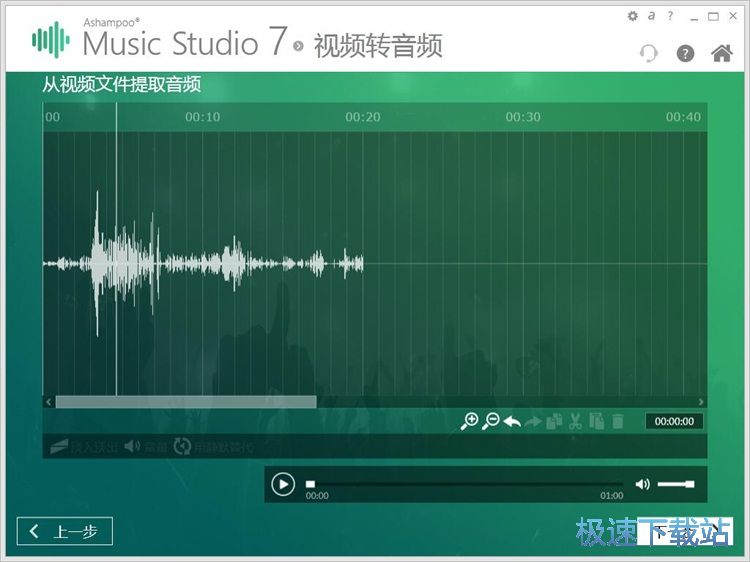Play the extracted audio
The height and width of the screenshot is (562, 750).
click(283, 484)
